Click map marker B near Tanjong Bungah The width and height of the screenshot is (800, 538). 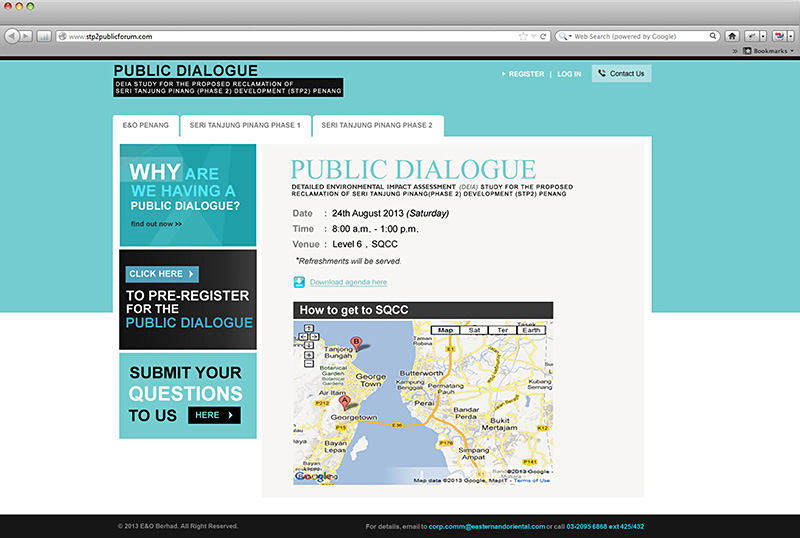356,344
